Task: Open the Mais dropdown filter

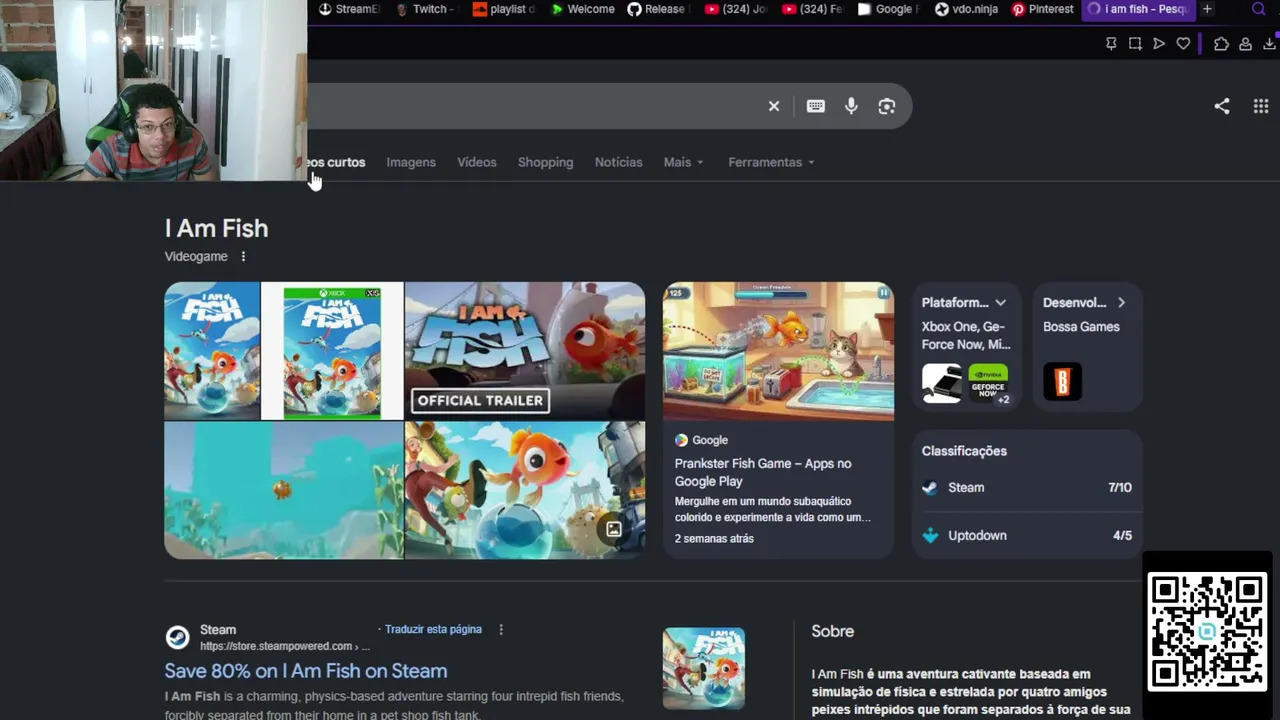Action: pyautogui.click(x=684, y=162)
